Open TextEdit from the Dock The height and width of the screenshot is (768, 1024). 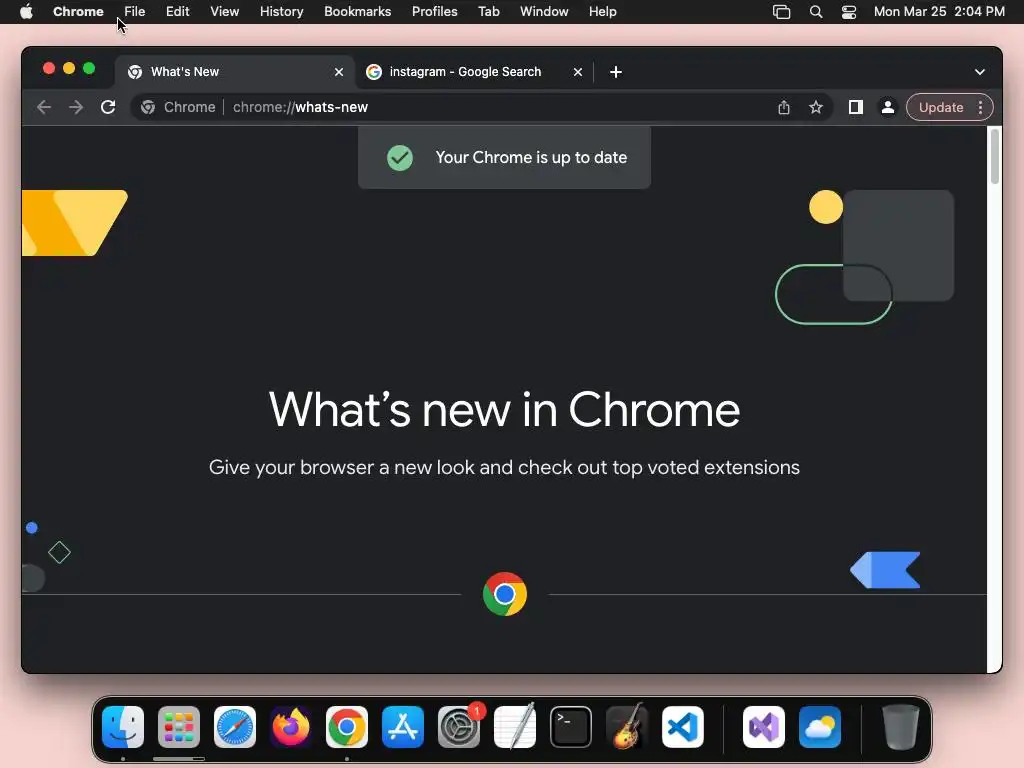[x=515, y=727]
